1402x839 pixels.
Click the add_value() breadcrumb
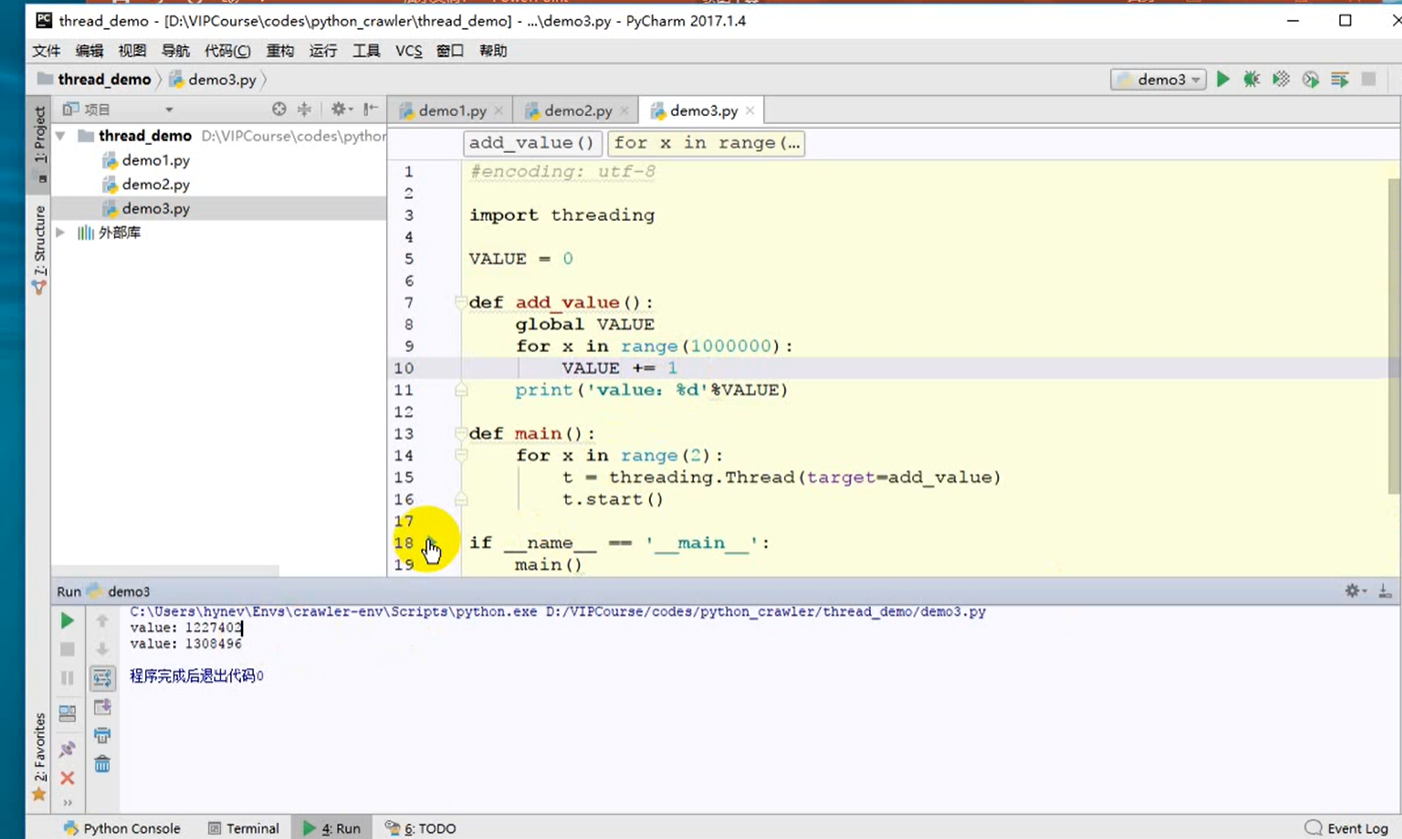[x=532, y=143]
